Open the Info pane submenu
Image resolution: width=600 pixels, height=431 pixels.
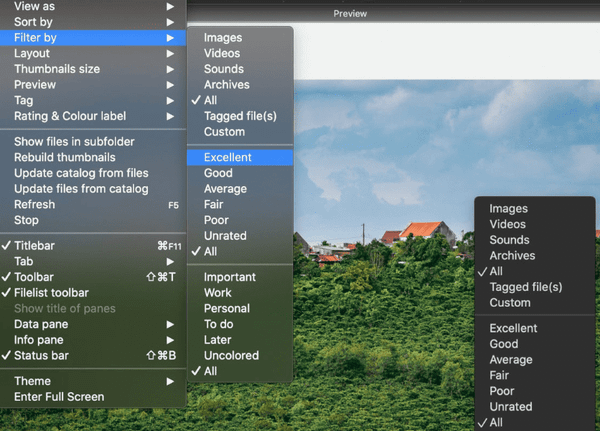[93, 340]
